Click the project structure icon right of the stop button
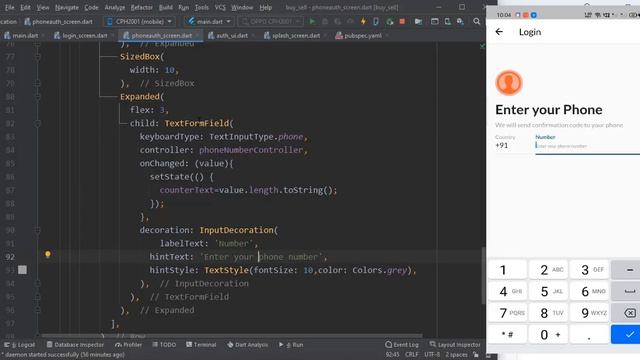 tap(418, 21)
